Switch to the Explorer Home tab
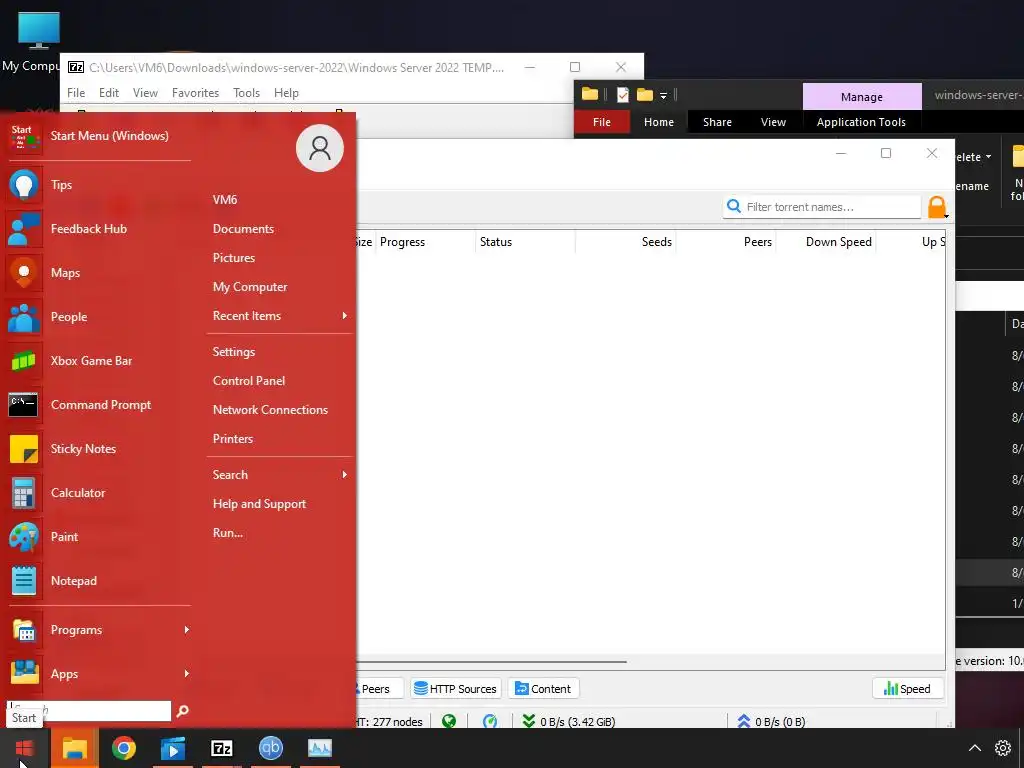 click(658, 122)
